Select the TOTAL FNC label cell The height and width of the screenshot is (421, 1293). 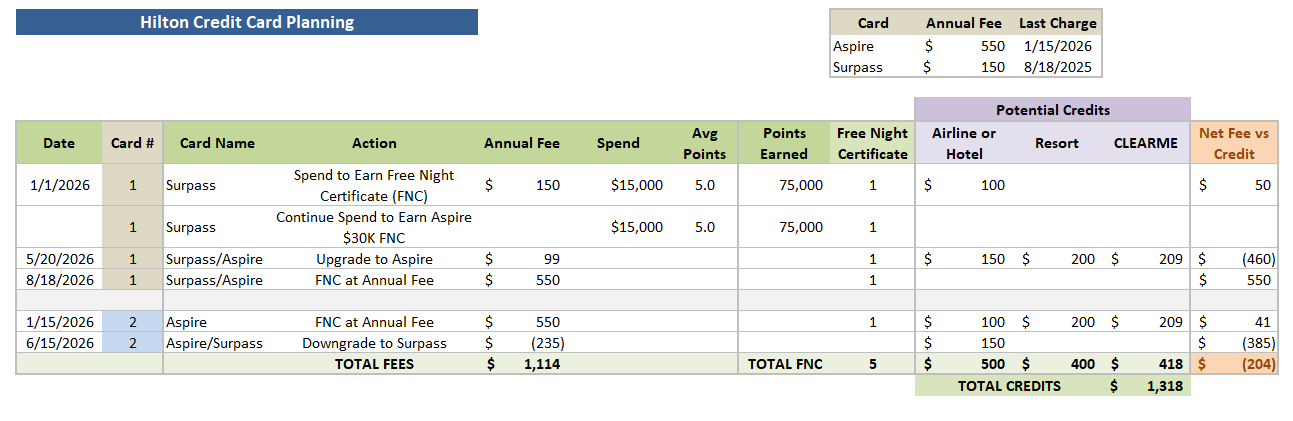point(785,364)
